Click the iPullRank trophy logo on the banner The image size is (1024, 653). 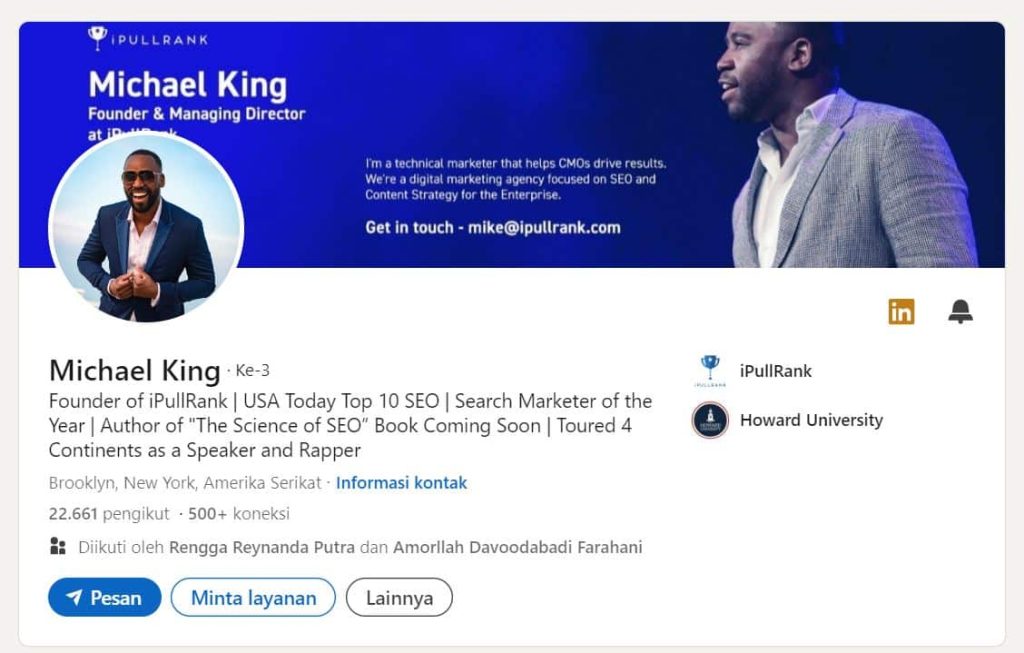click(97, 36)
